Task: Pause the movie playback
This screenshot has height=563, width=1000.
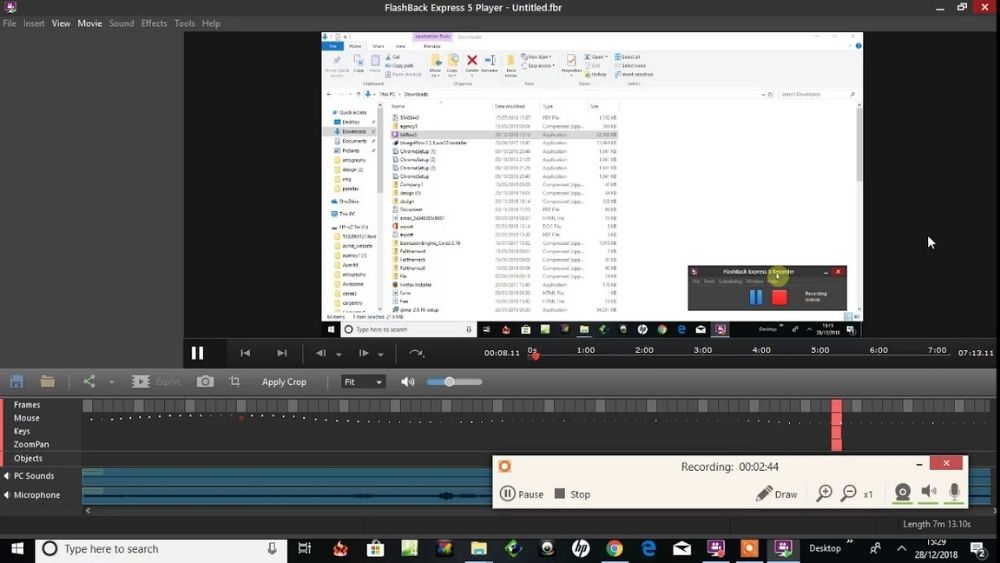Action: 198,353
